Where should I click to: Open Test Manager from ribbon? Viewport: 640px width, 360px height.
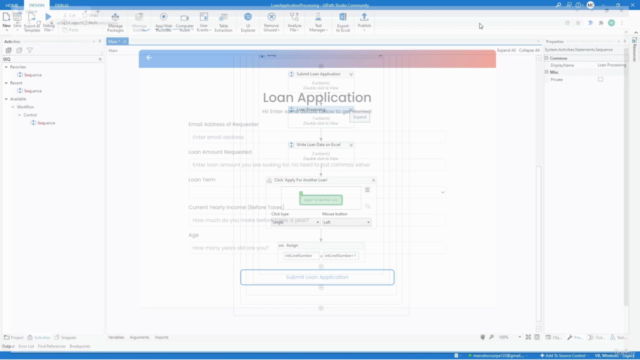[318, 22]
